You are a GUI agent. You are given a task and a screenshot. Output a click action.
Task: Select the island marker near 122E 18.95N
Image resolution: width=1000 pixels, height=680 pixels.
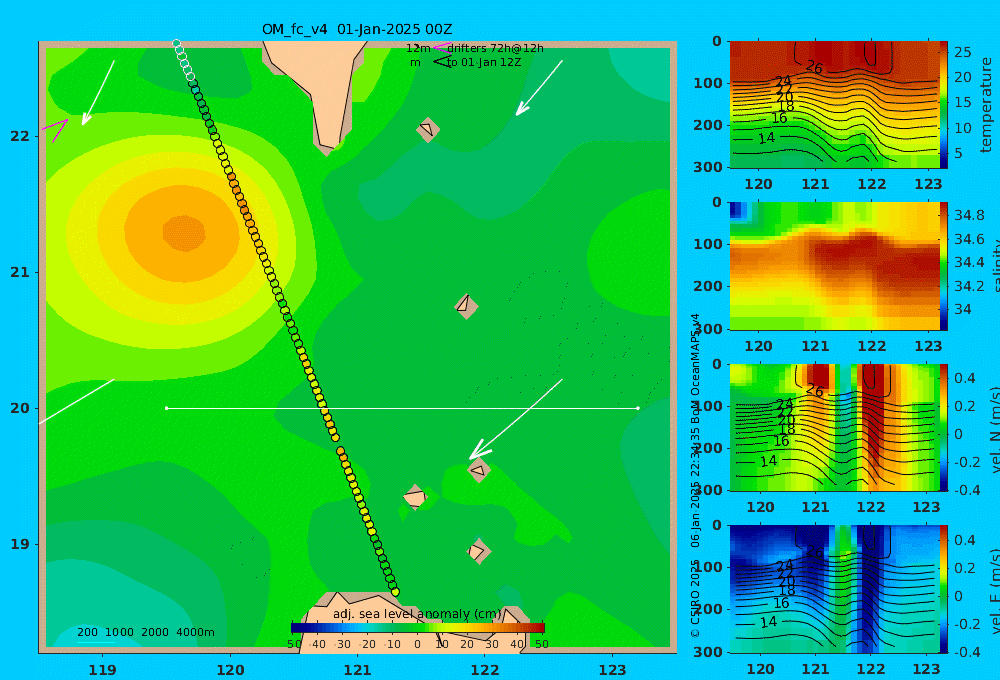click(478, 551)
